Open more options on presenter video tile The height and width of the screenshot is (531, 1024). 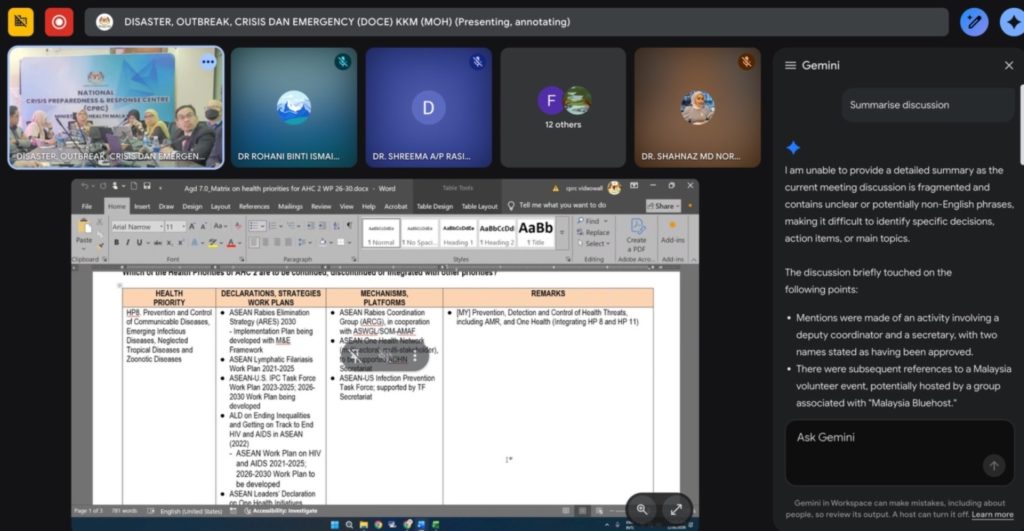[207, 62]
